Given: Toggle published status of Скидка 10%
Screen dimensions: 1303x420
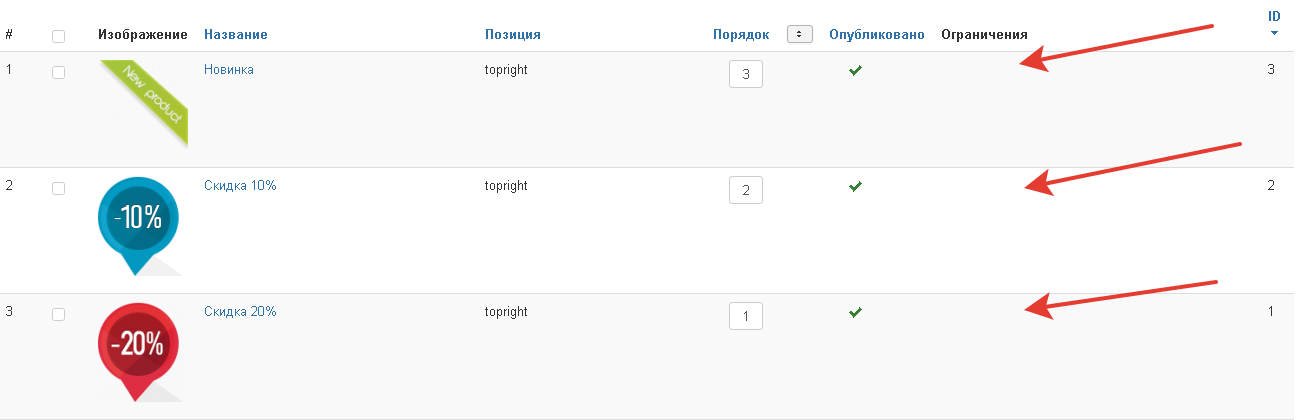Looking at the screenshot, I should click(855, 187).
